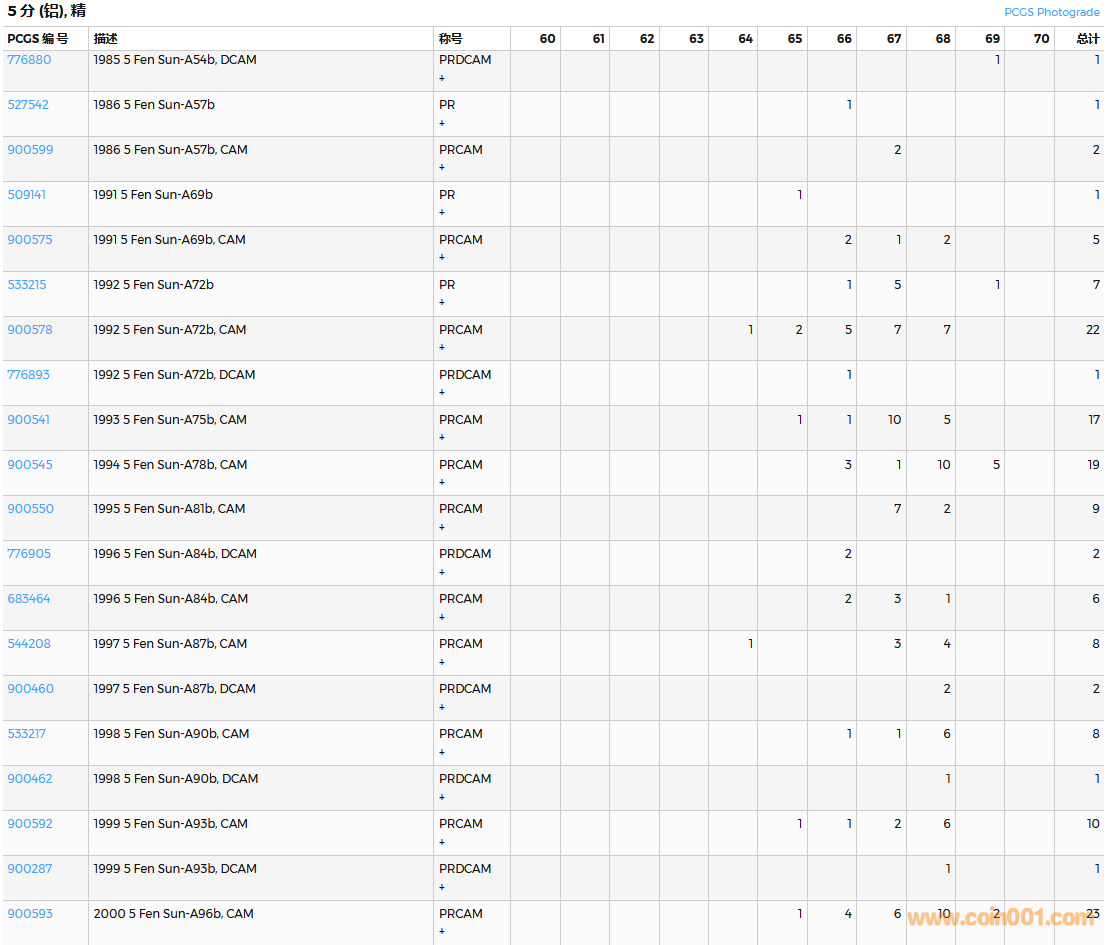Open PCGS number 900460 link
The height and width of the screenshot is (945, 1107).
pyautogui.click(x=30, y=689)
